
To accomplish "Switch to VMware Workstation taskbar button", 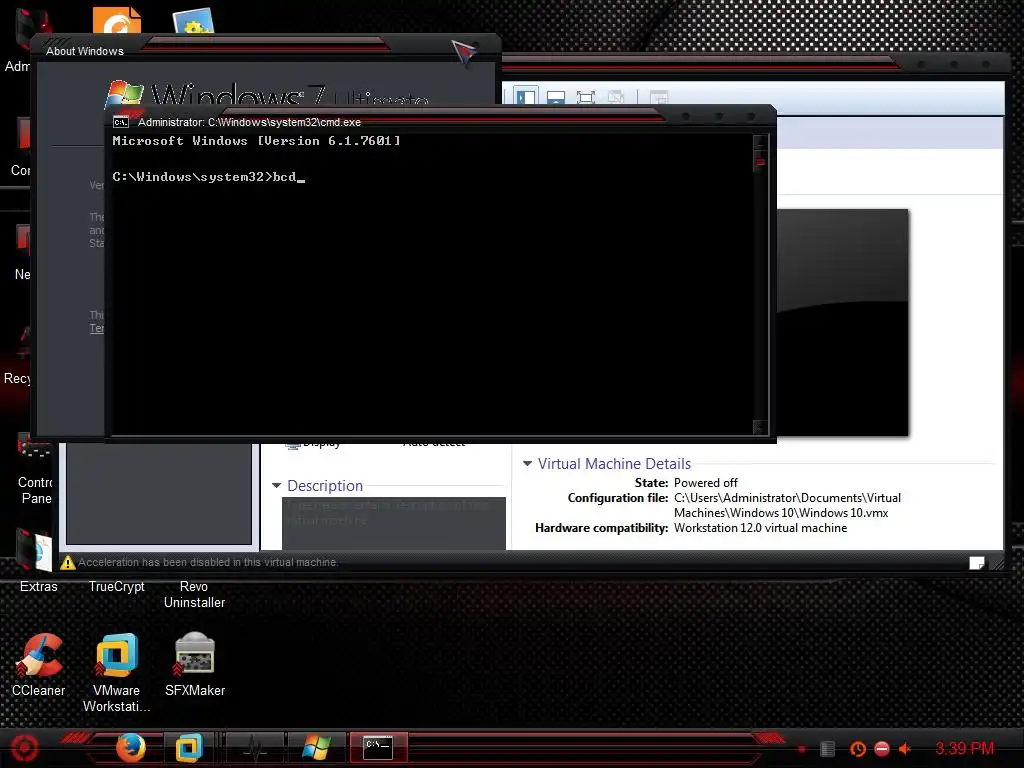I will (x=189, y=747).
